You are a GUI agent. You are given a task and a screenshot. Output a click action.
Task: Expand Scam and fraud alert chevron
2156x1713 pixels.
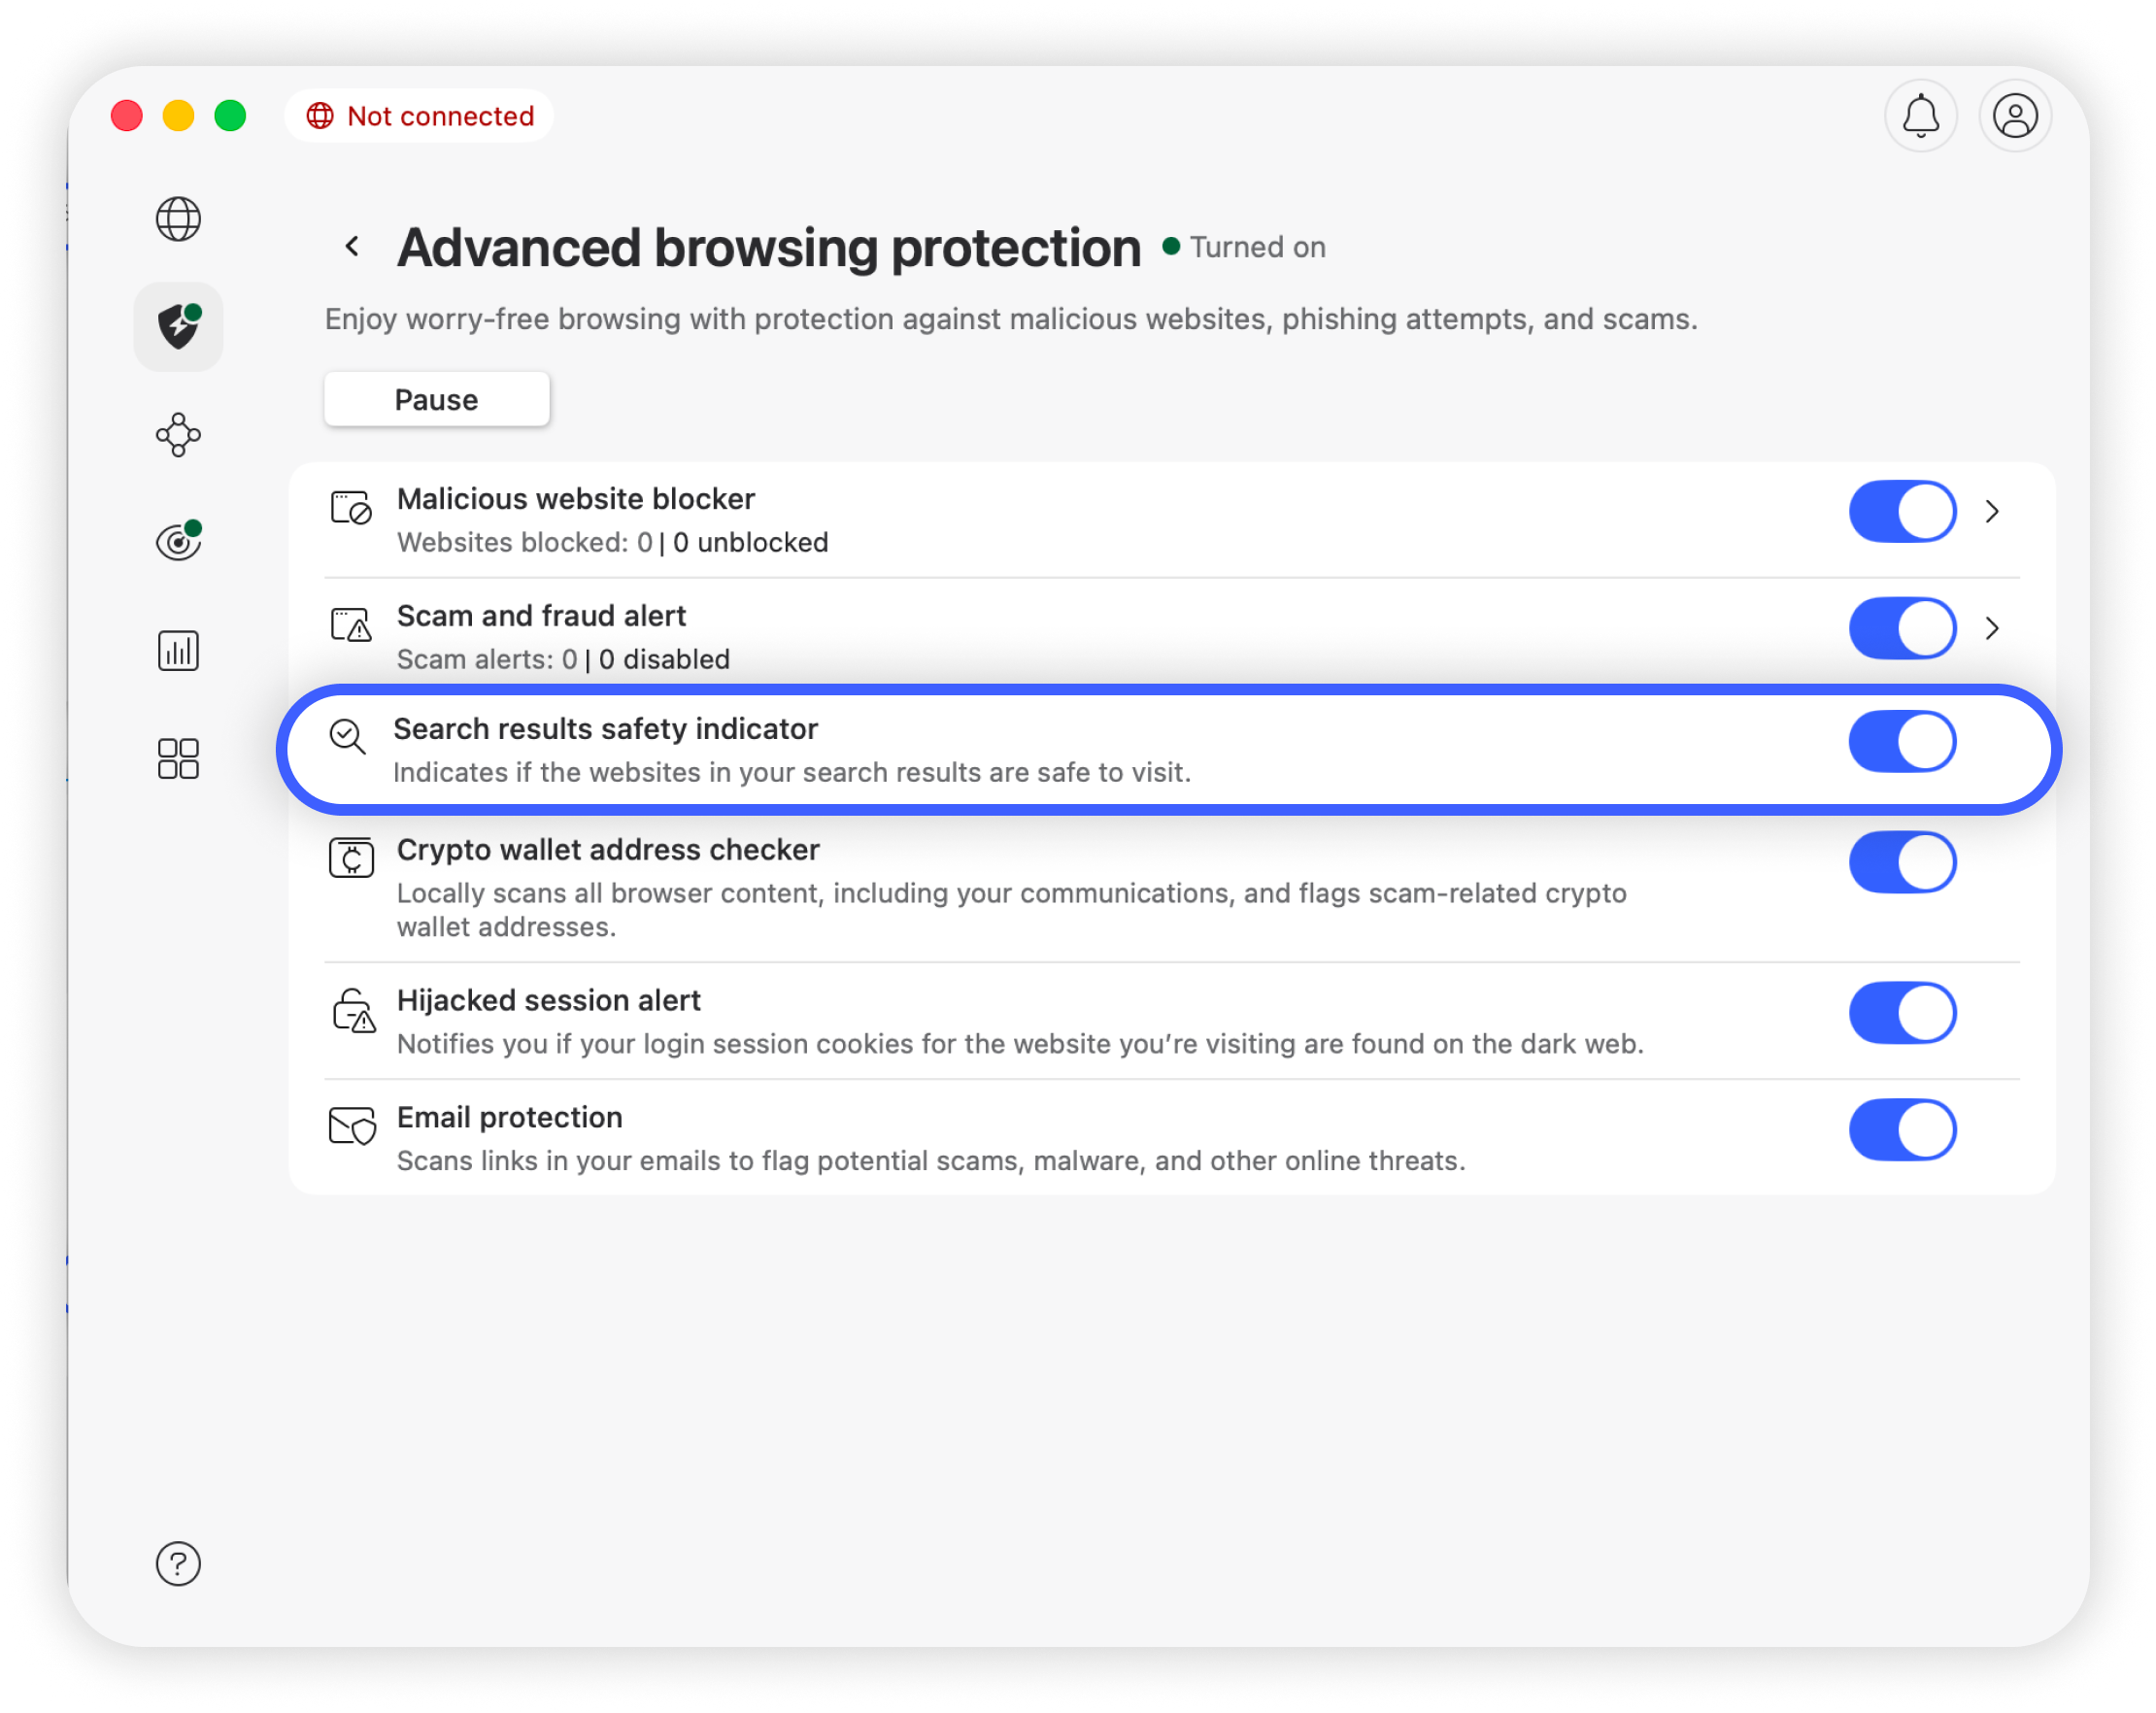click(x=1992, y=629)
